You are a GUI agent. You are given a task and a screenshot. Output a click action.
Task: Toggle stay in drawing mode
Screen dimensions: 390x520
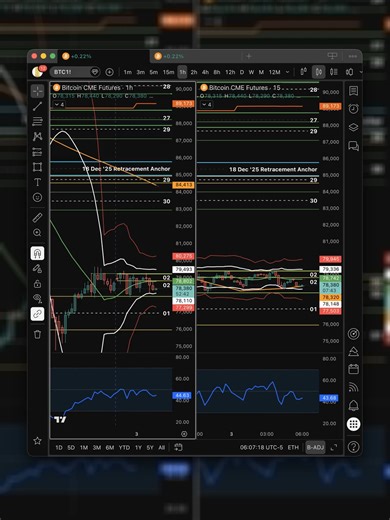pyautogui.click(x=37, y=269)
